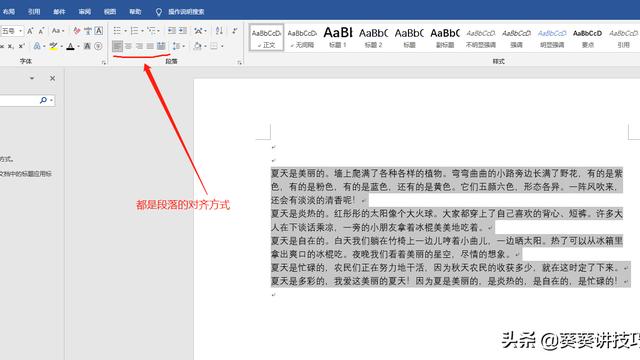Viewport: 640px width, 360px height.
Task: Click the Phonetic Guide icon
Action: pos(88,31)
